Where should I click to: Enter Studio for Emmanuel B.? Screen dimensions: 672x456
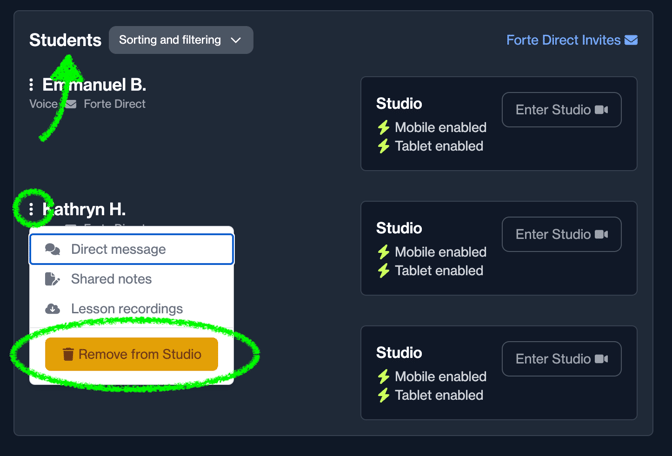point(561,110)
